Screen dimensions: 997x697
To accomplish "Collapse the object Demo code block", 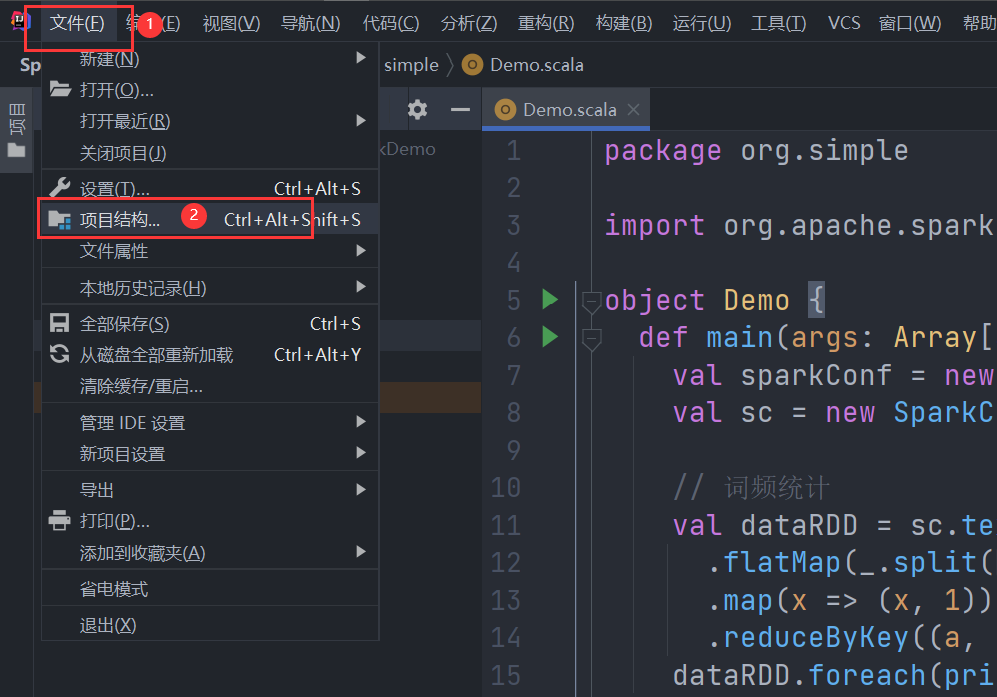I will tap(592, 301).
